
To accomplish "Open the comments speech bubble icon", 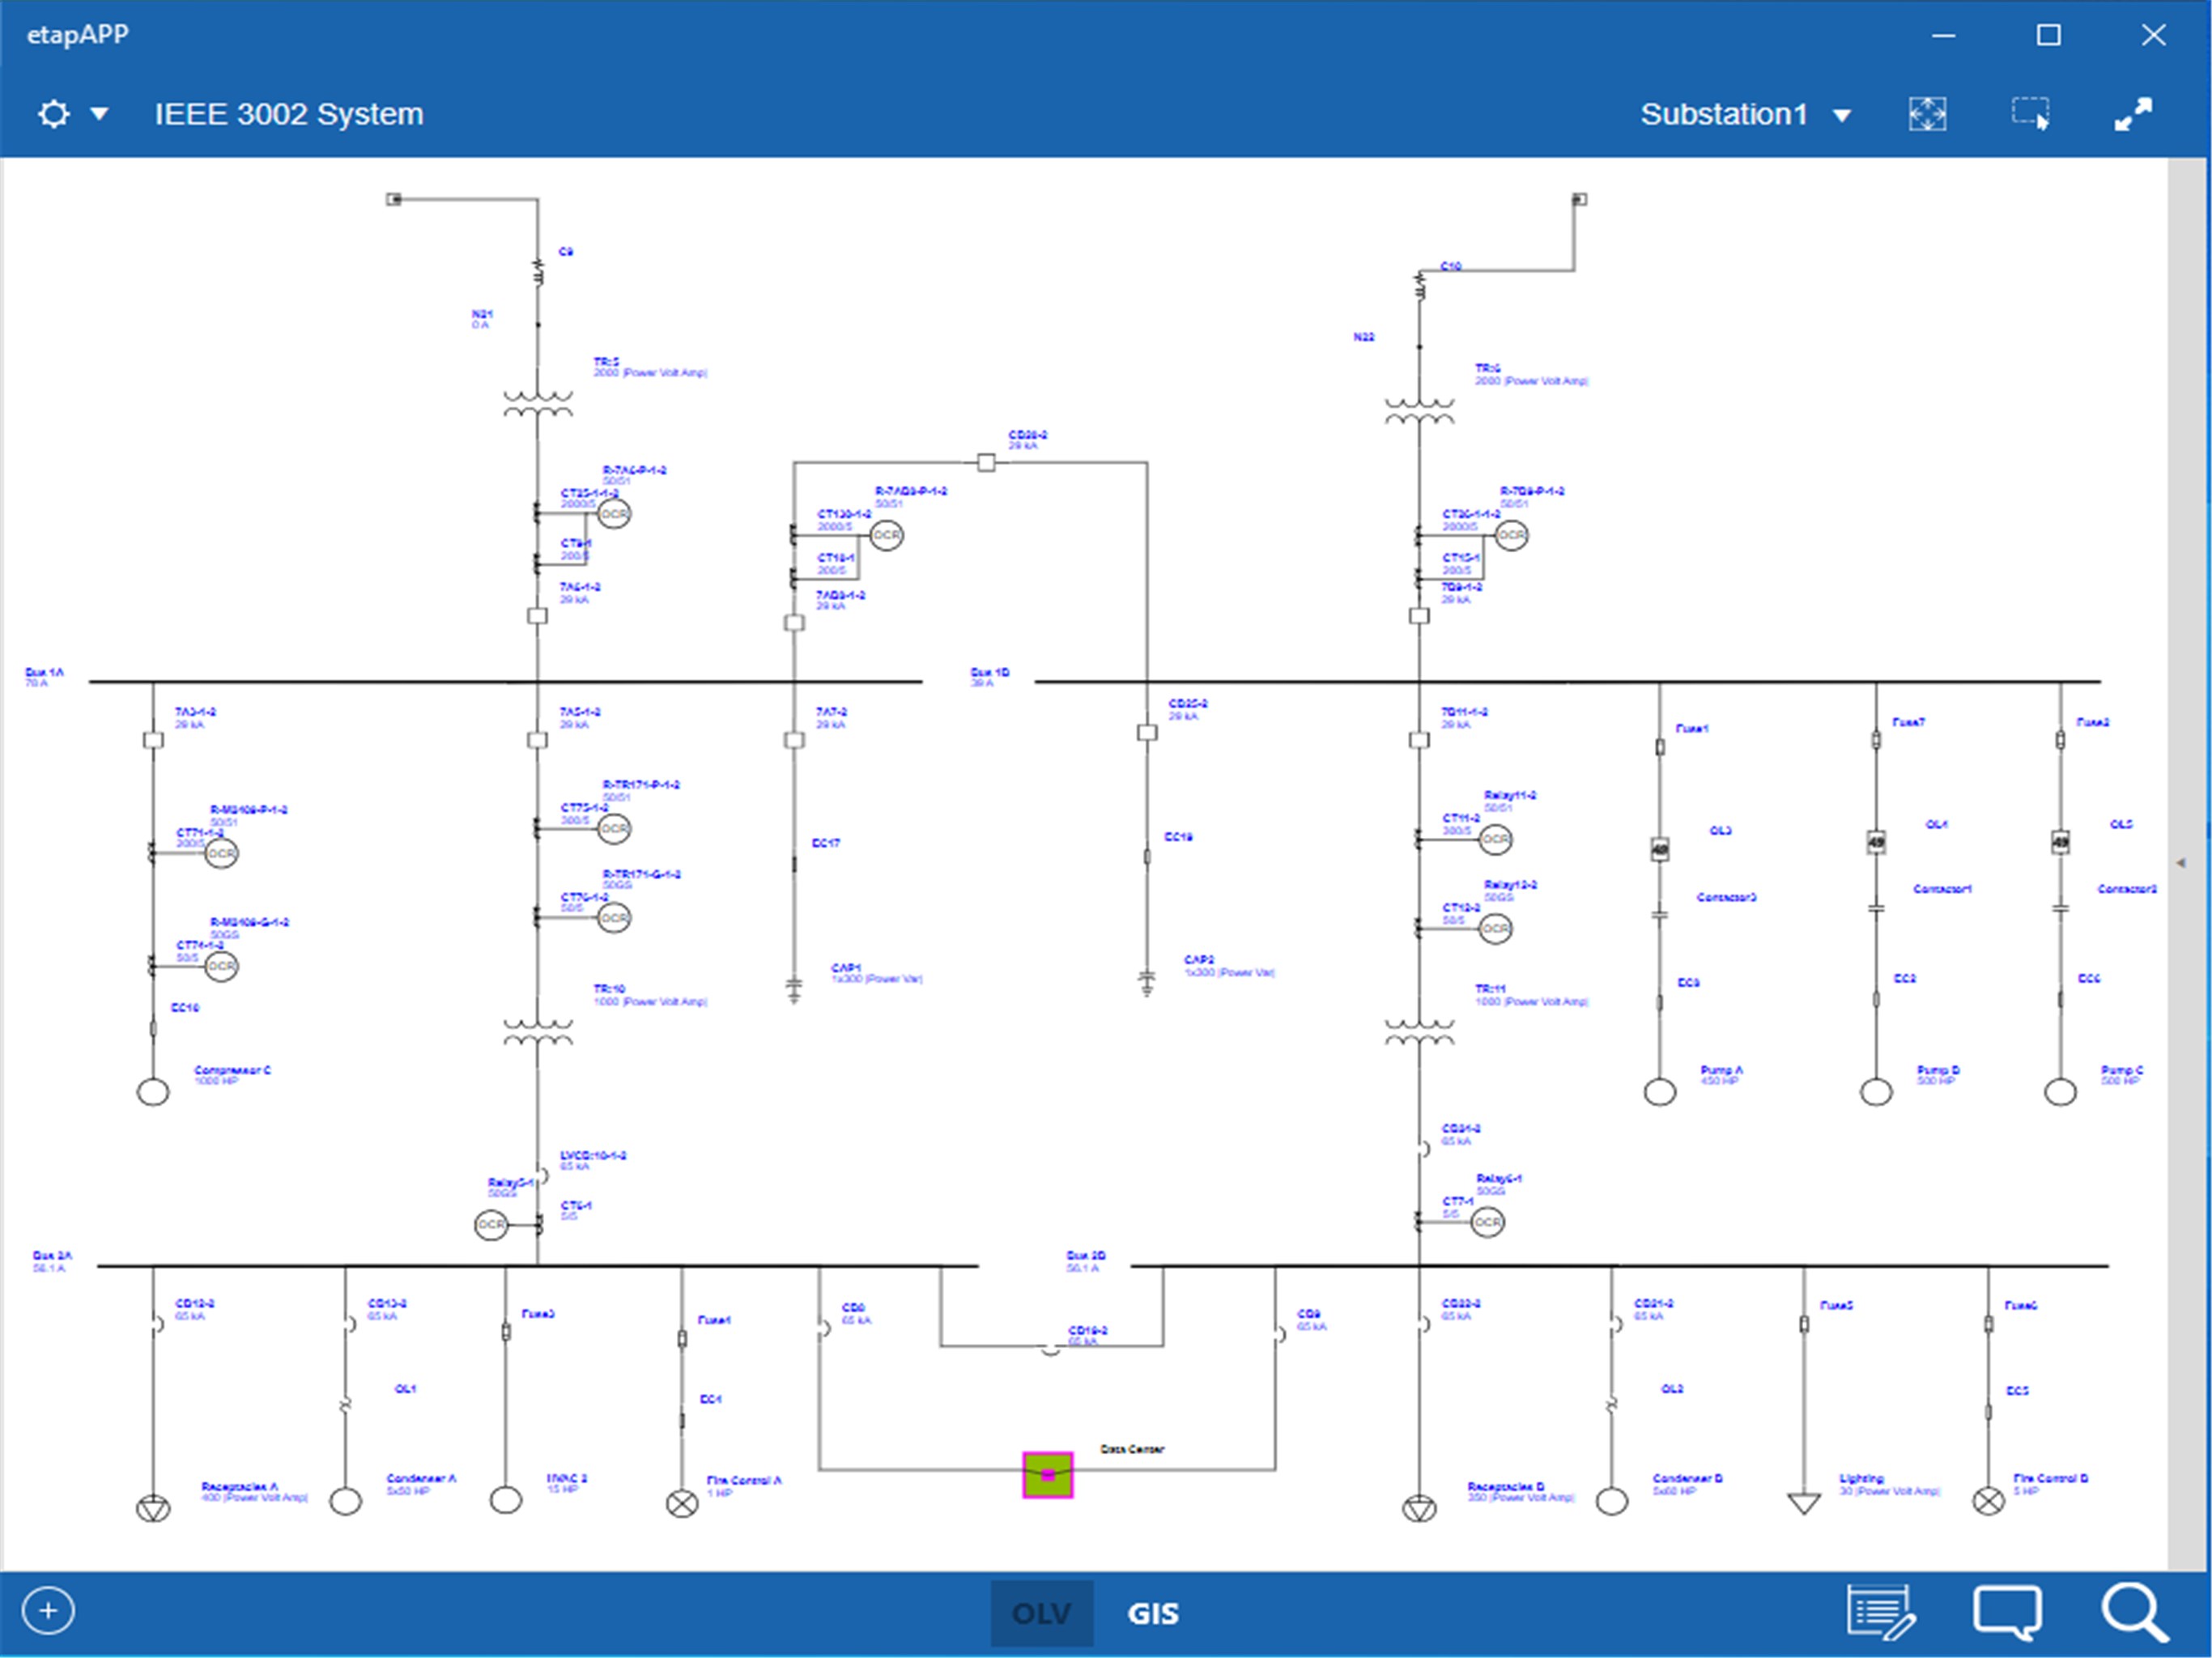I will point(2006,1612).
